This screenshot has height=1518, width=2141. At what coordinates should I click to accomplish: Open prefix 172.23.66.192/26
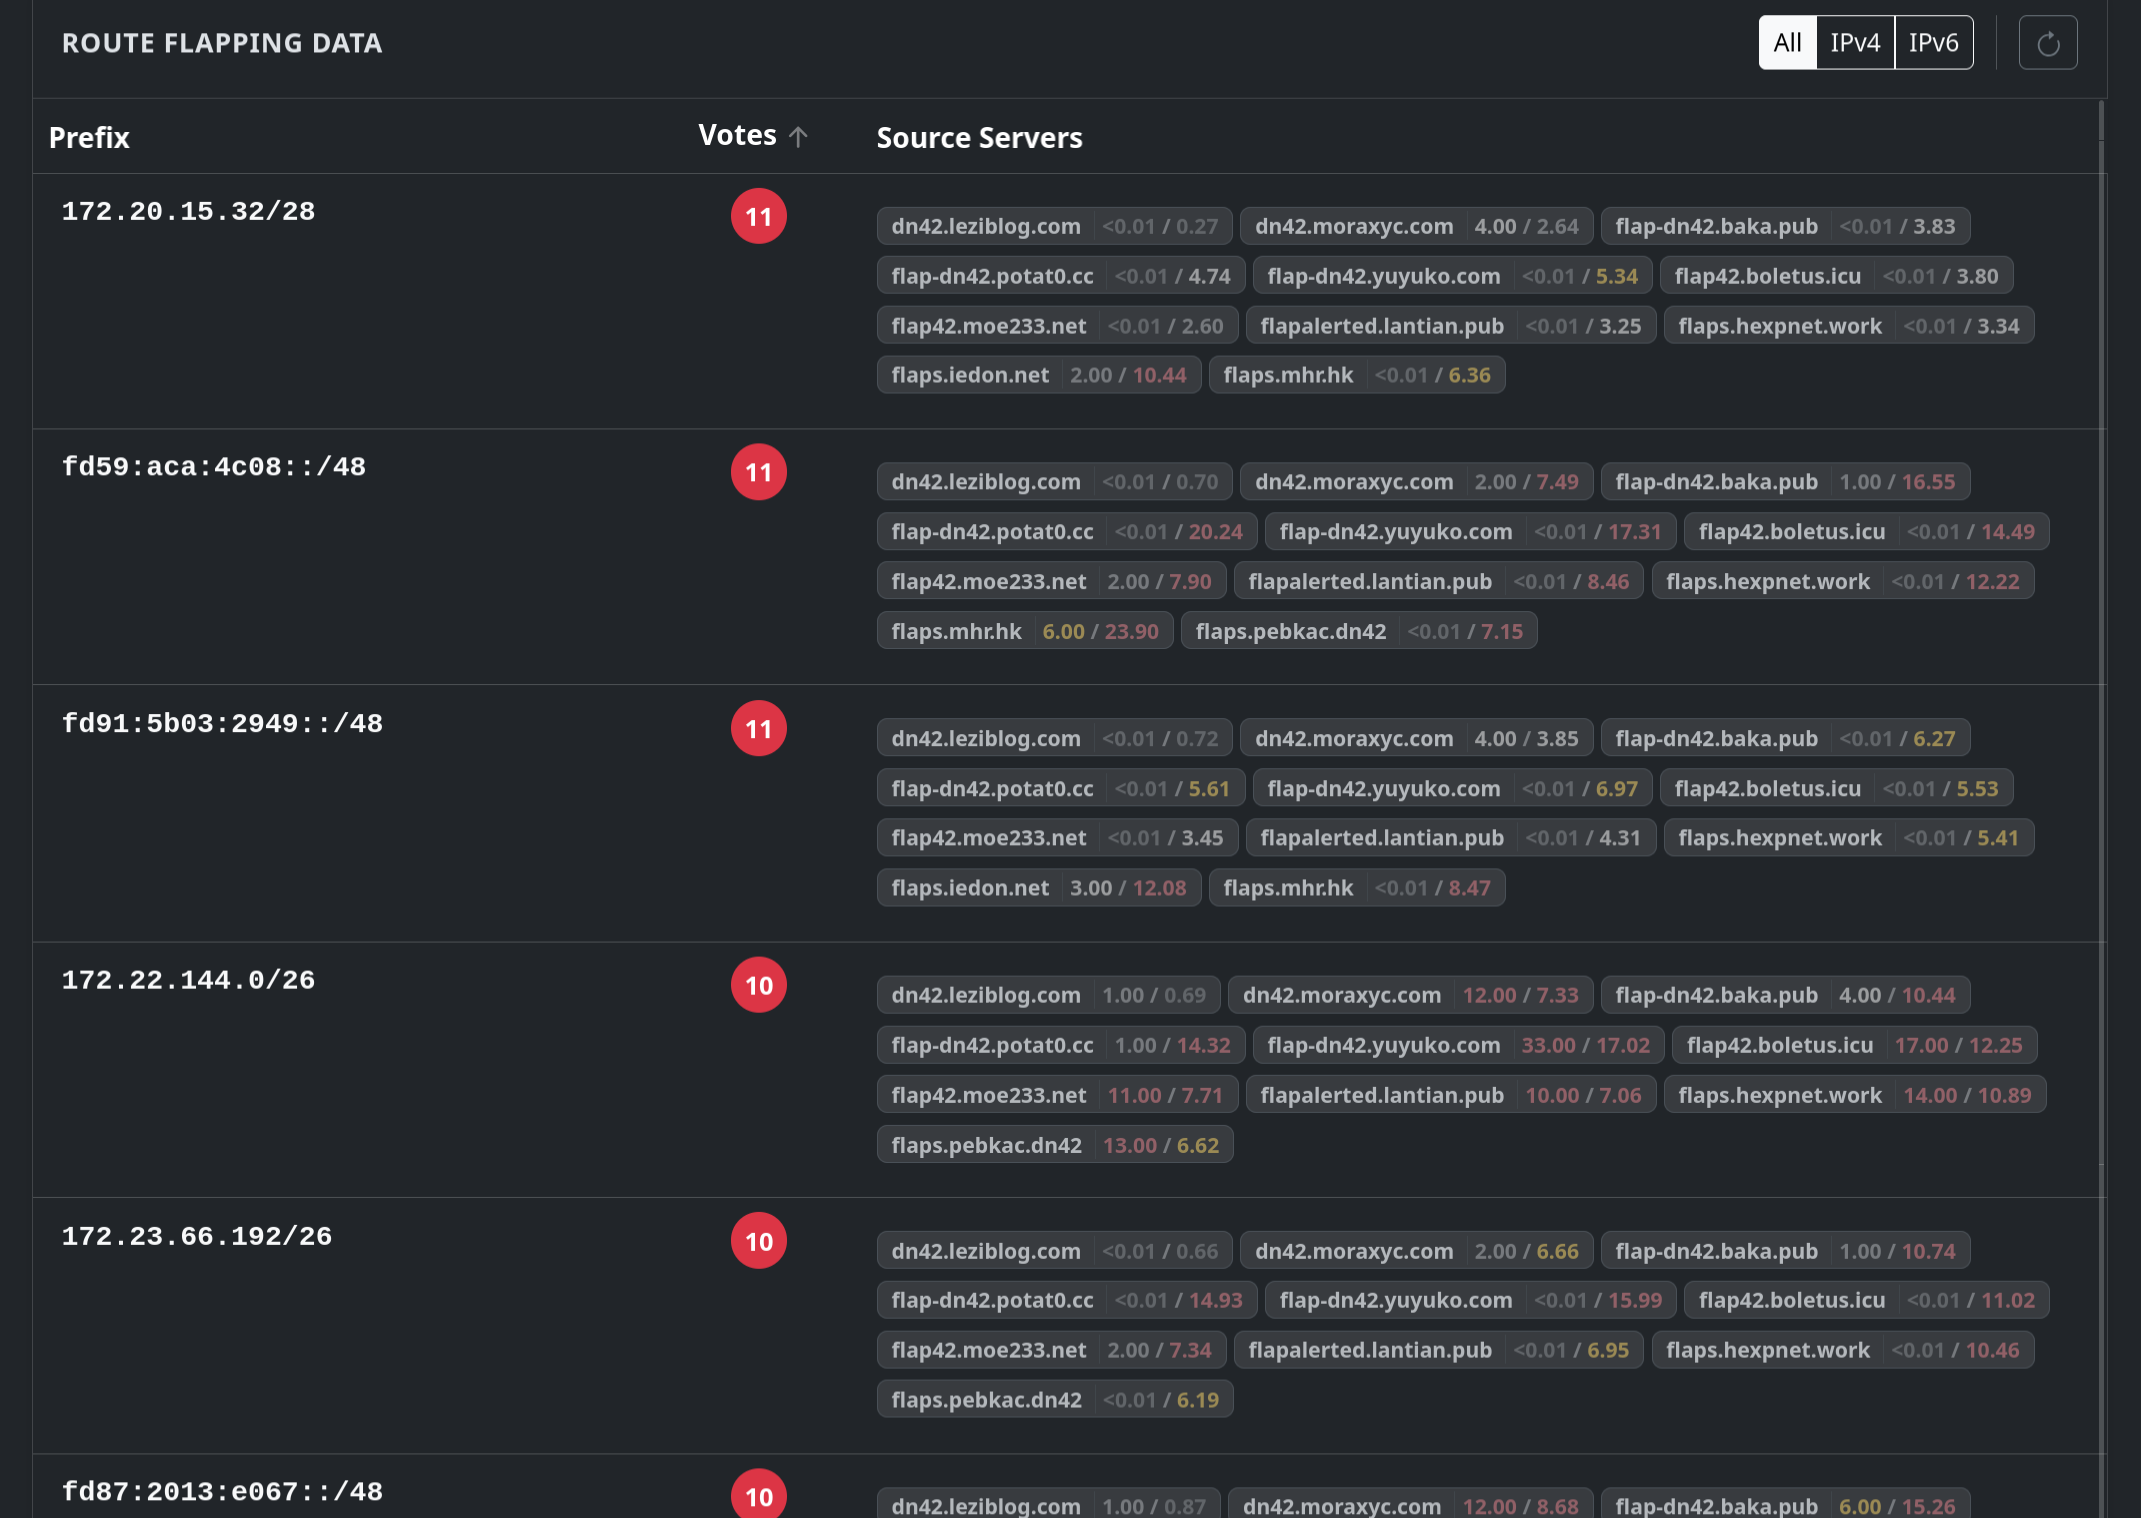click(x=197, y=1237)
